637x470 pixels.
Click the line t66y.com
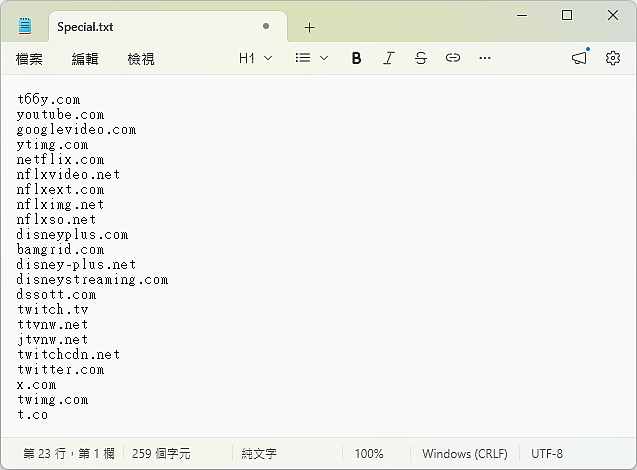(x=49, y=99)
